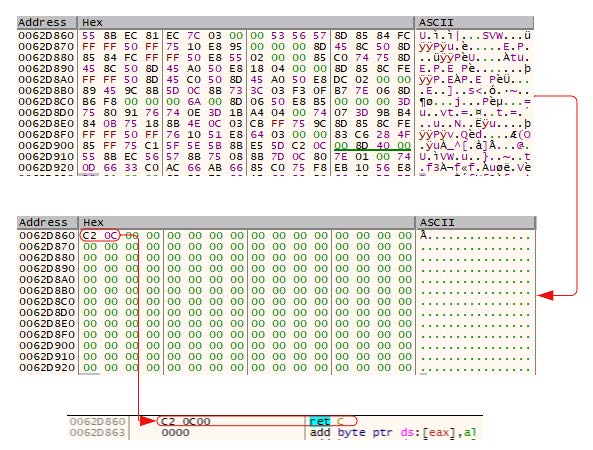
Task: Select address 0062D890 in the upper dump
Action: click(x=46, y=68)
